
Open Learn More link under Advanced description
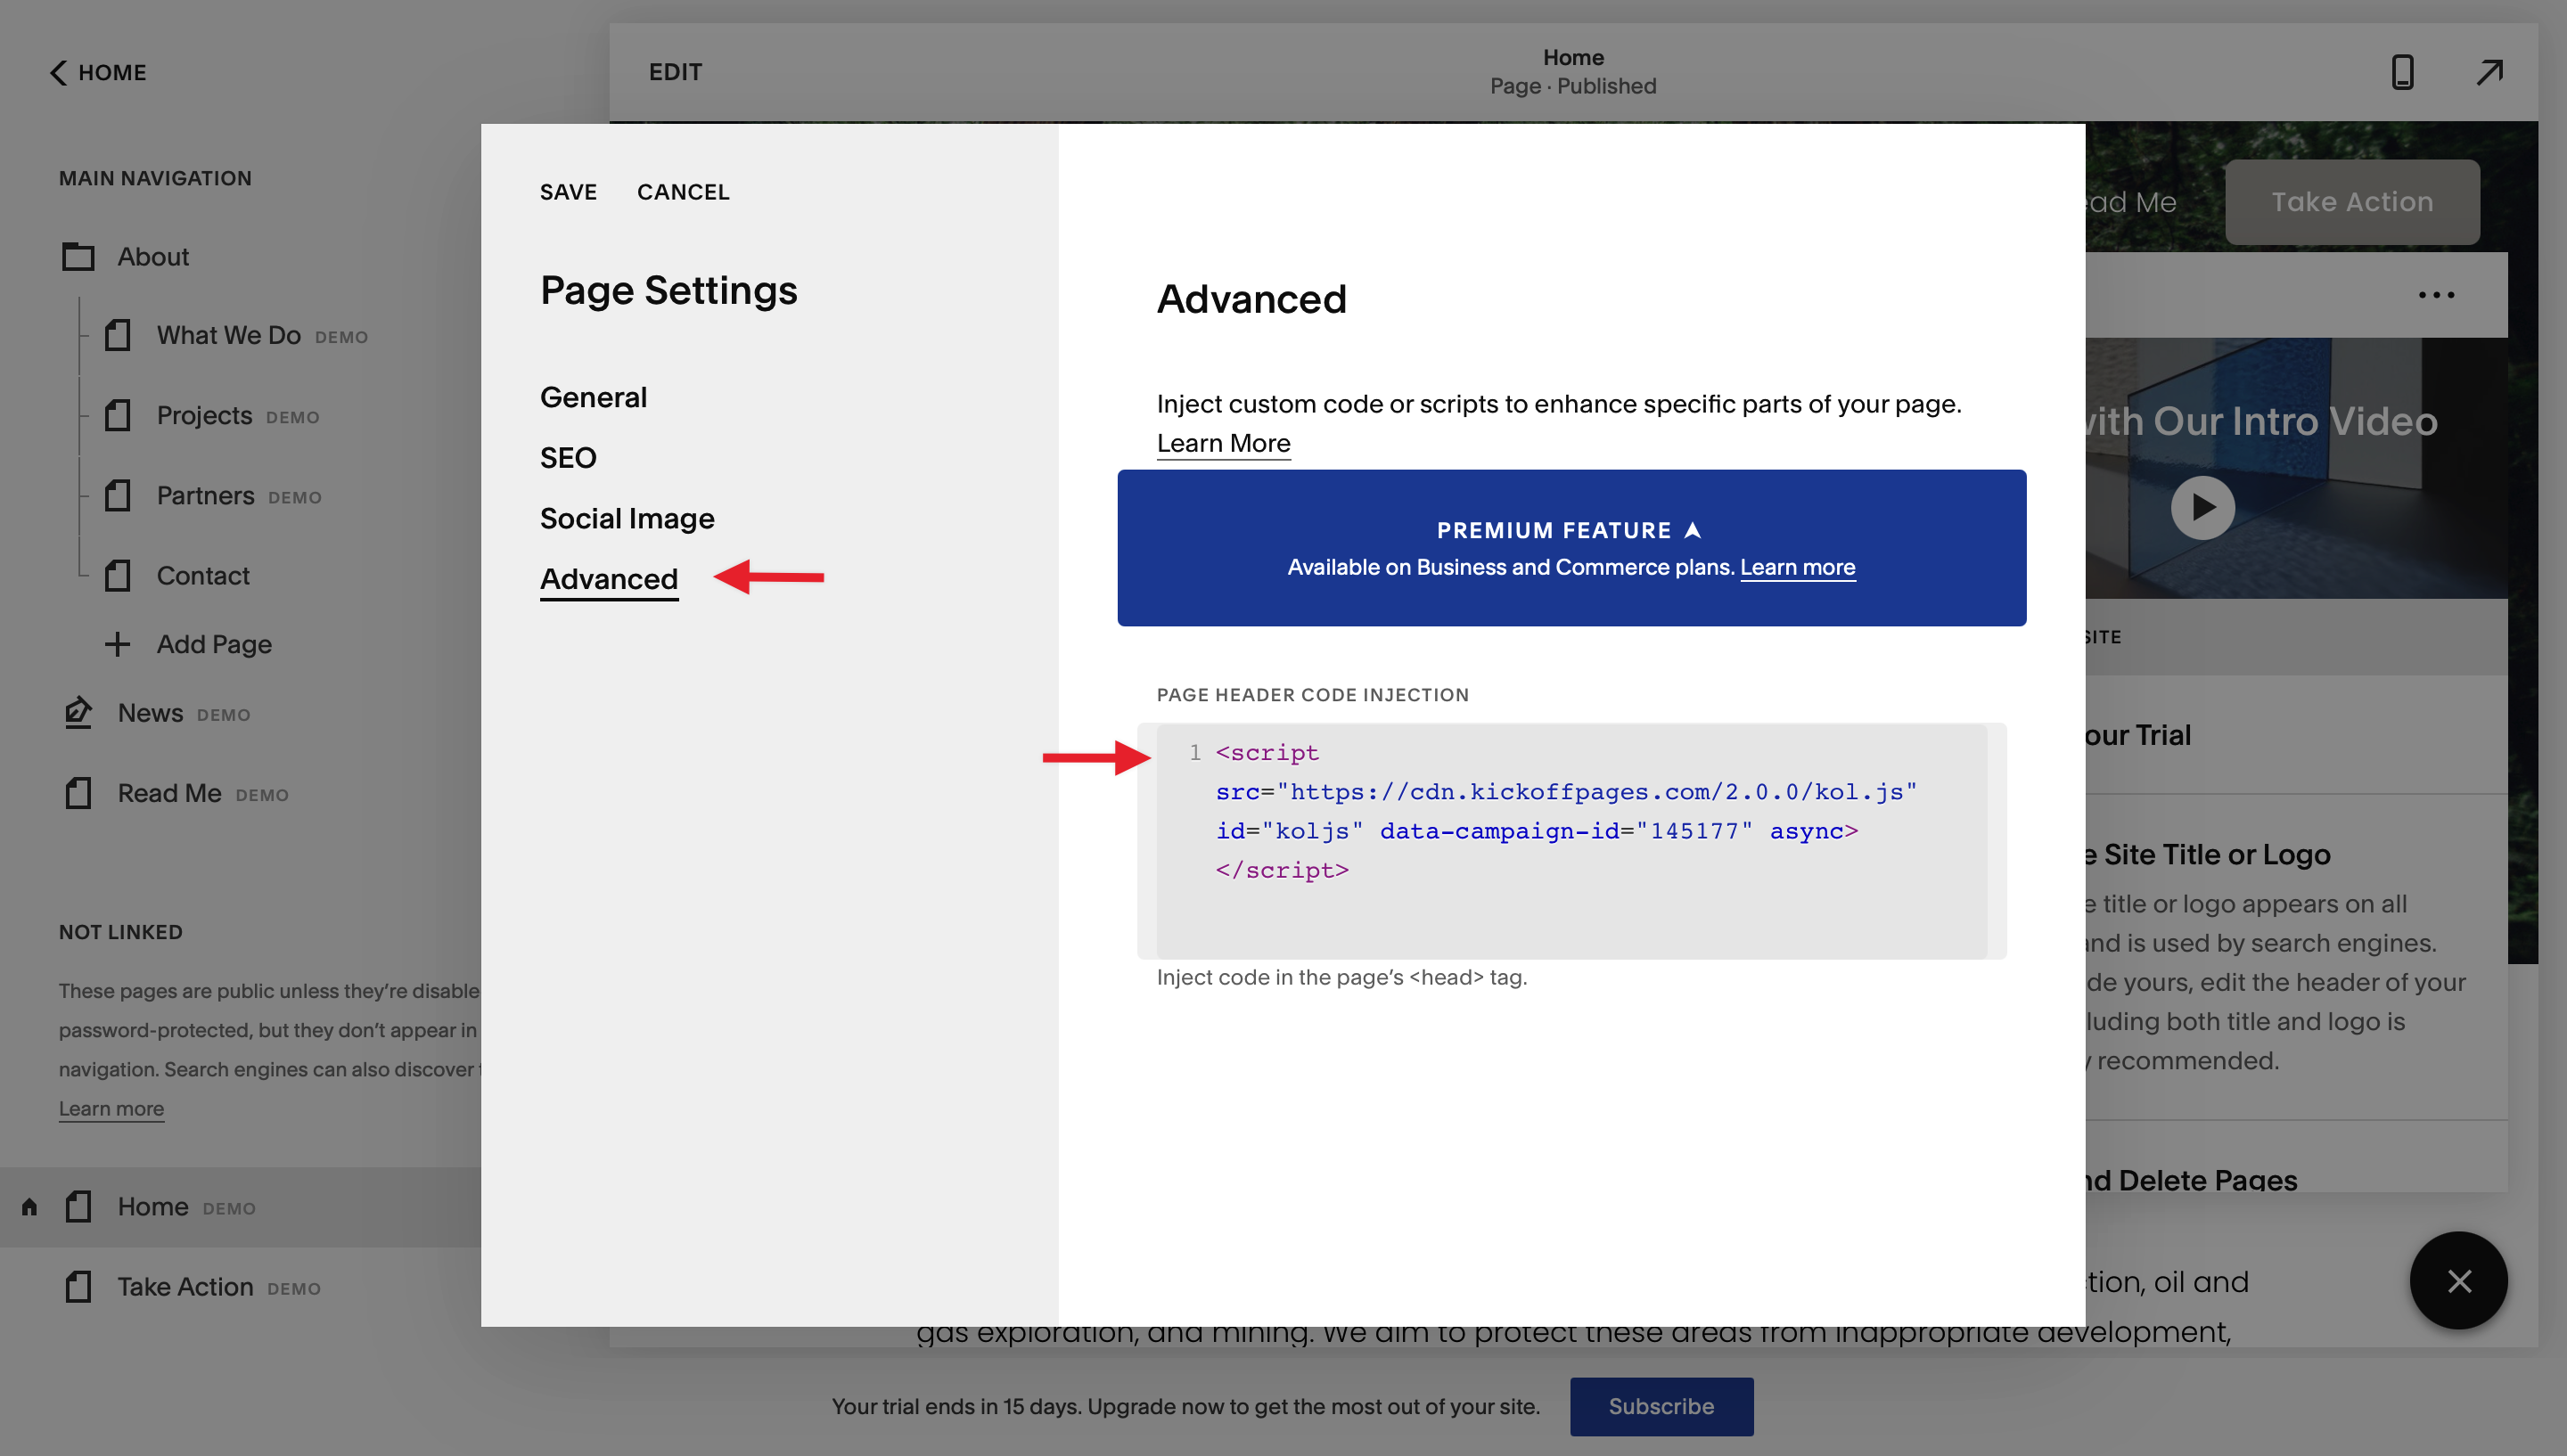pyautogui.click(x=1223, y=443)
